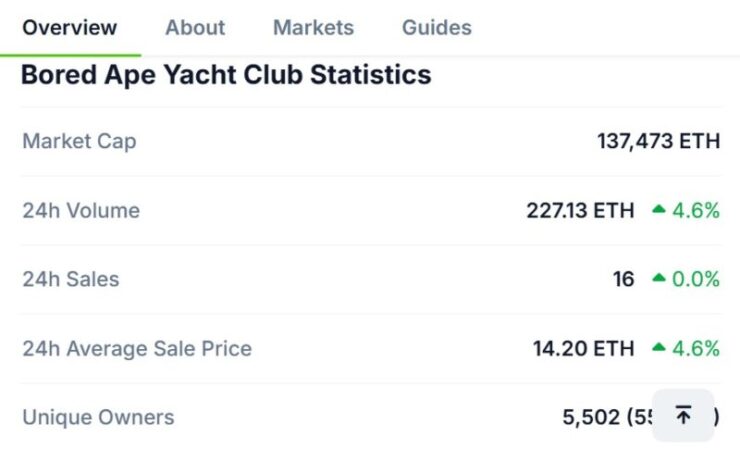Select the 24h Volume label
The width and height of the screenshot is (740, 449).
pos(81,211)
